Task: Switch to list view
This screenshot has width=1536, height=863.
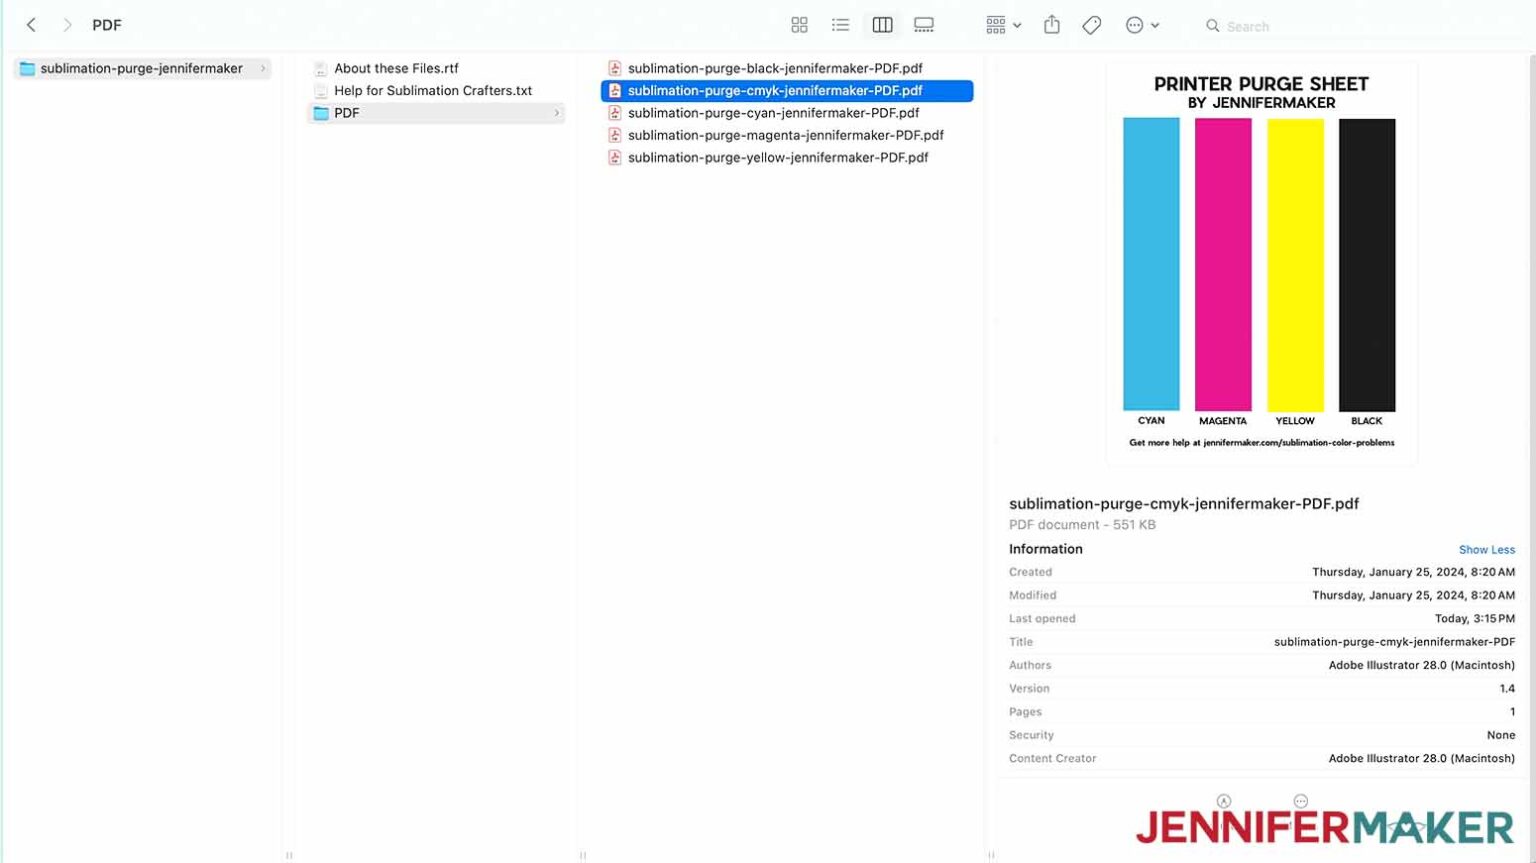Action: point(840,25)
